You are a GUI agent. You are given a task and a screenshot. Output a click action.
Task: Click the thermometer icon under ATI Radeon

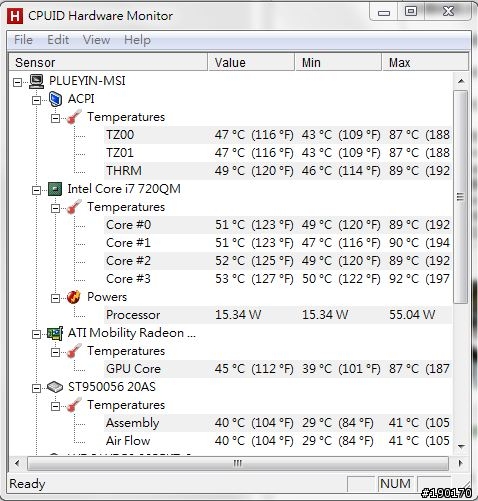[74, 351]
